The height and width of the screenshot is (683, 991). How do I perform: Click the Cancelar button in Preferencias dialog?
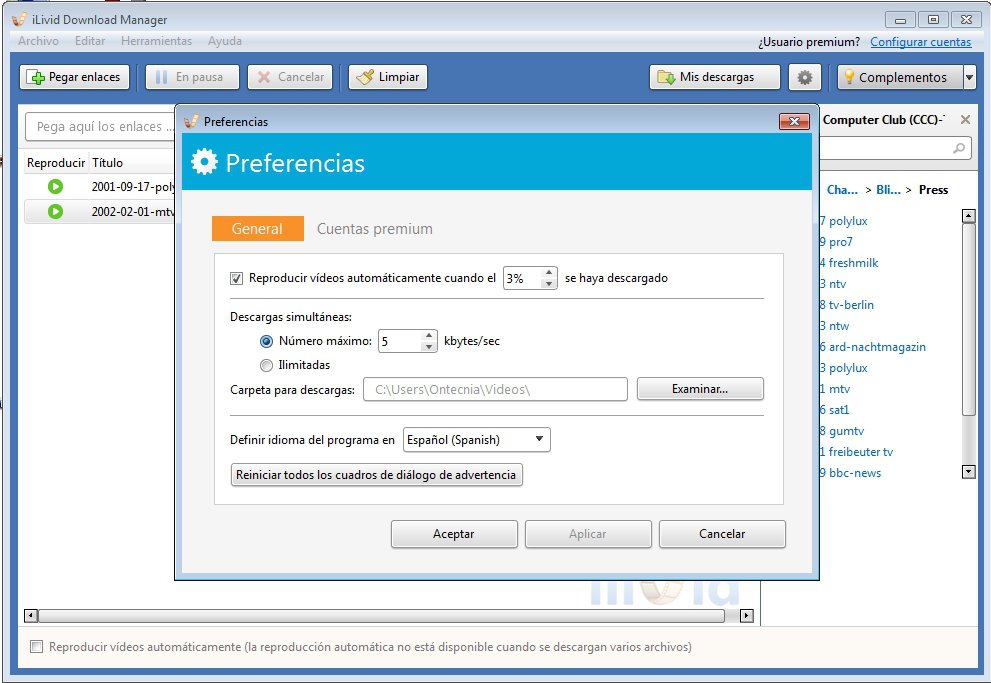[x=722, y=534]
